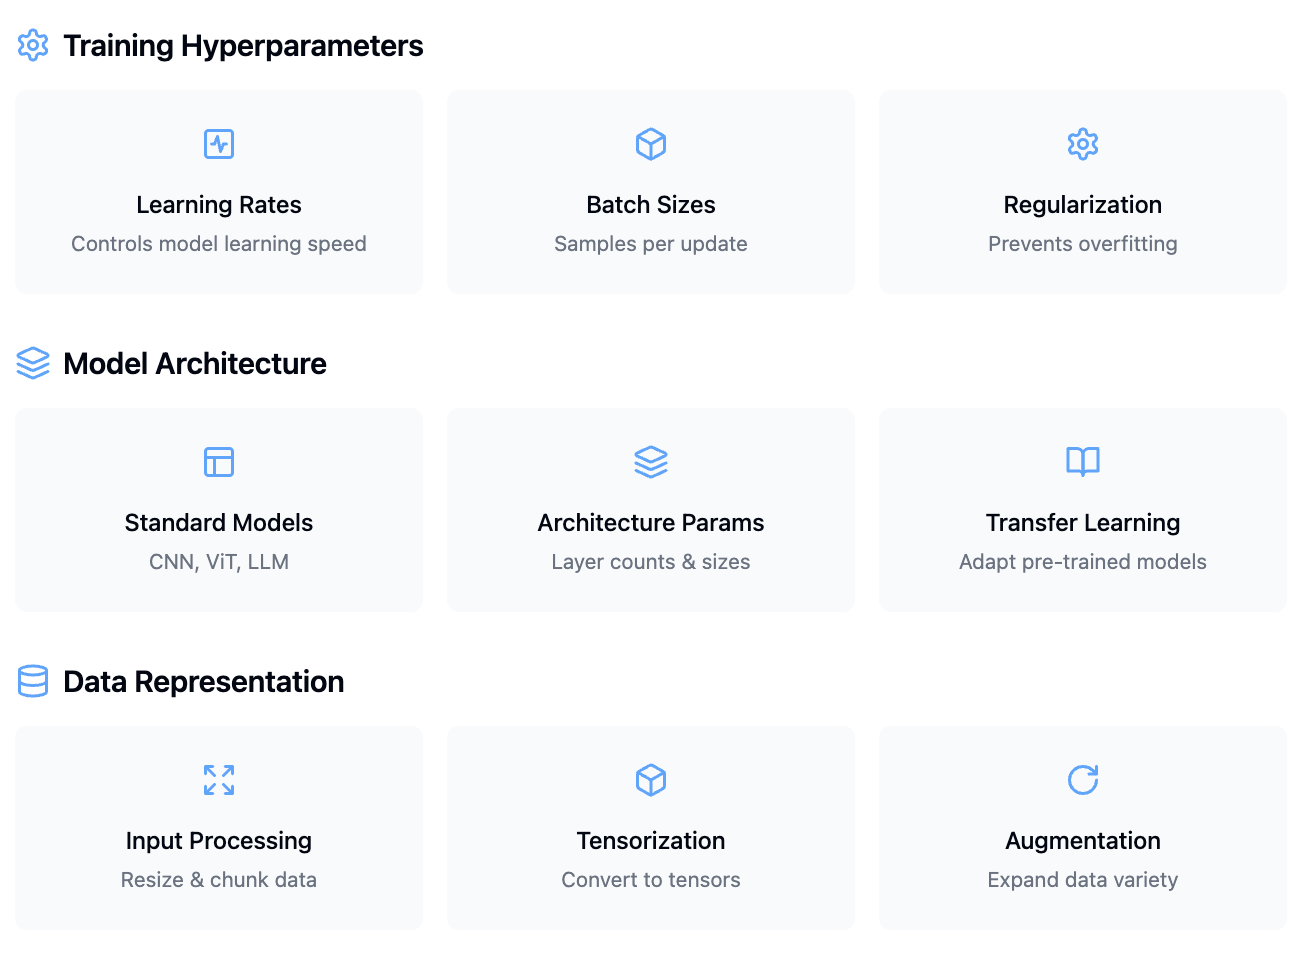
Task: Open the Learning Rates title
Action: [x=219, y=205]
